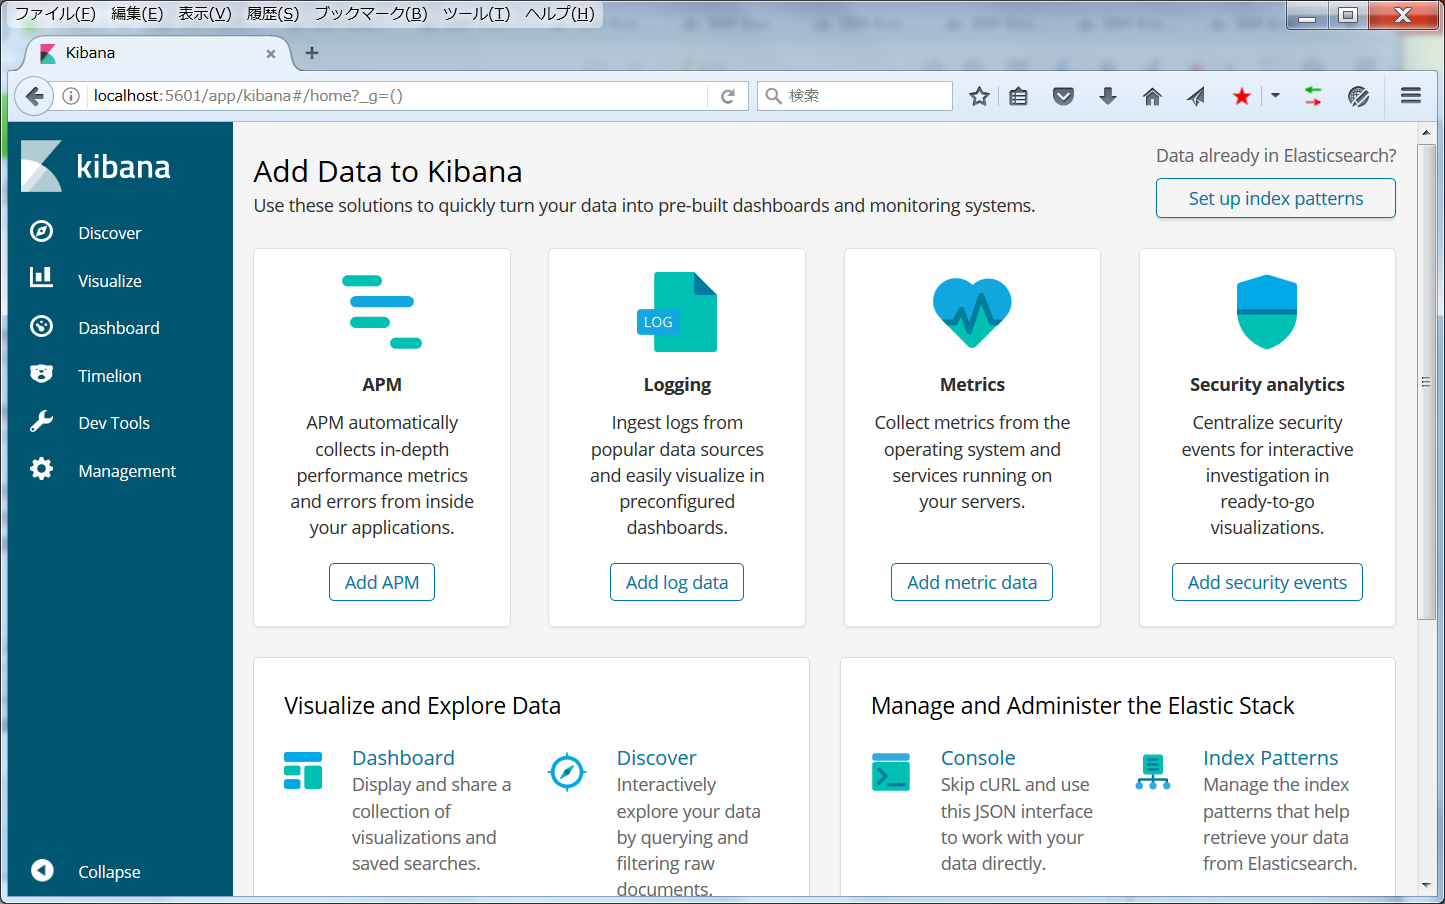This screenshot has width=1445, height=904.
Task: Click the Logging LOG document icon
Action: 677,311
